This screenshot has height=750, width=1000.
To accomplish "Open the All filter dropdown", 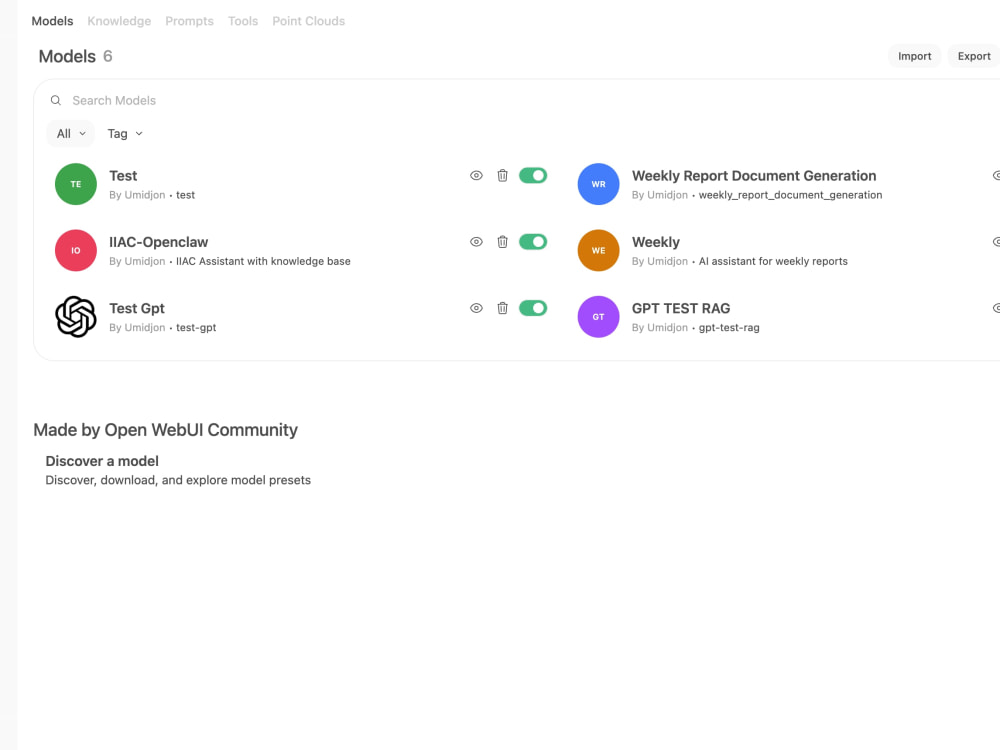I will pyautogui.click(x=71, y=133).
